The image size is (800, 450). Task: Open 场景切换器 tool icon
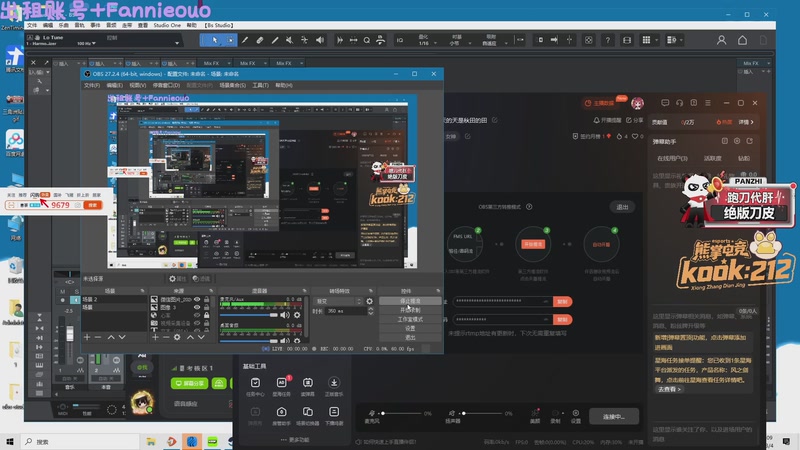pos(307,415)
